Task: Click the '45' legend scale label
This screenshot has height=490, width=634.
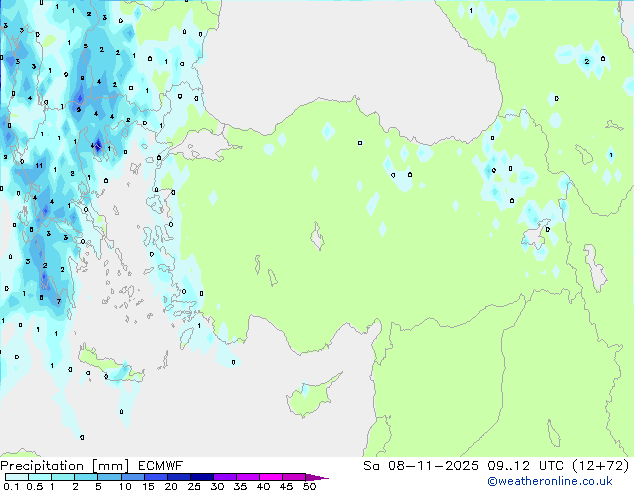Action: pyautogui.click(x=286, y=486)
